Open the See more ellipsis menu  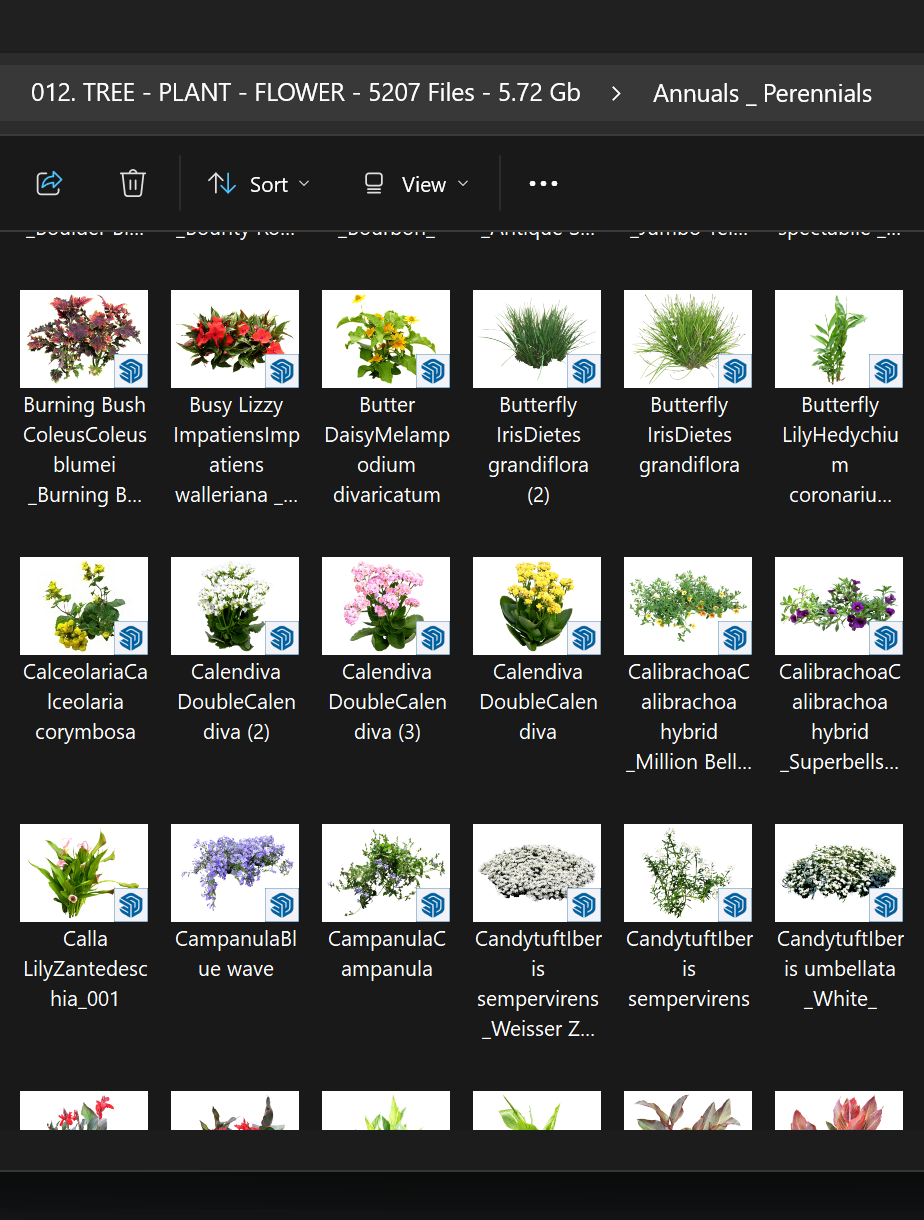[543, 184]
